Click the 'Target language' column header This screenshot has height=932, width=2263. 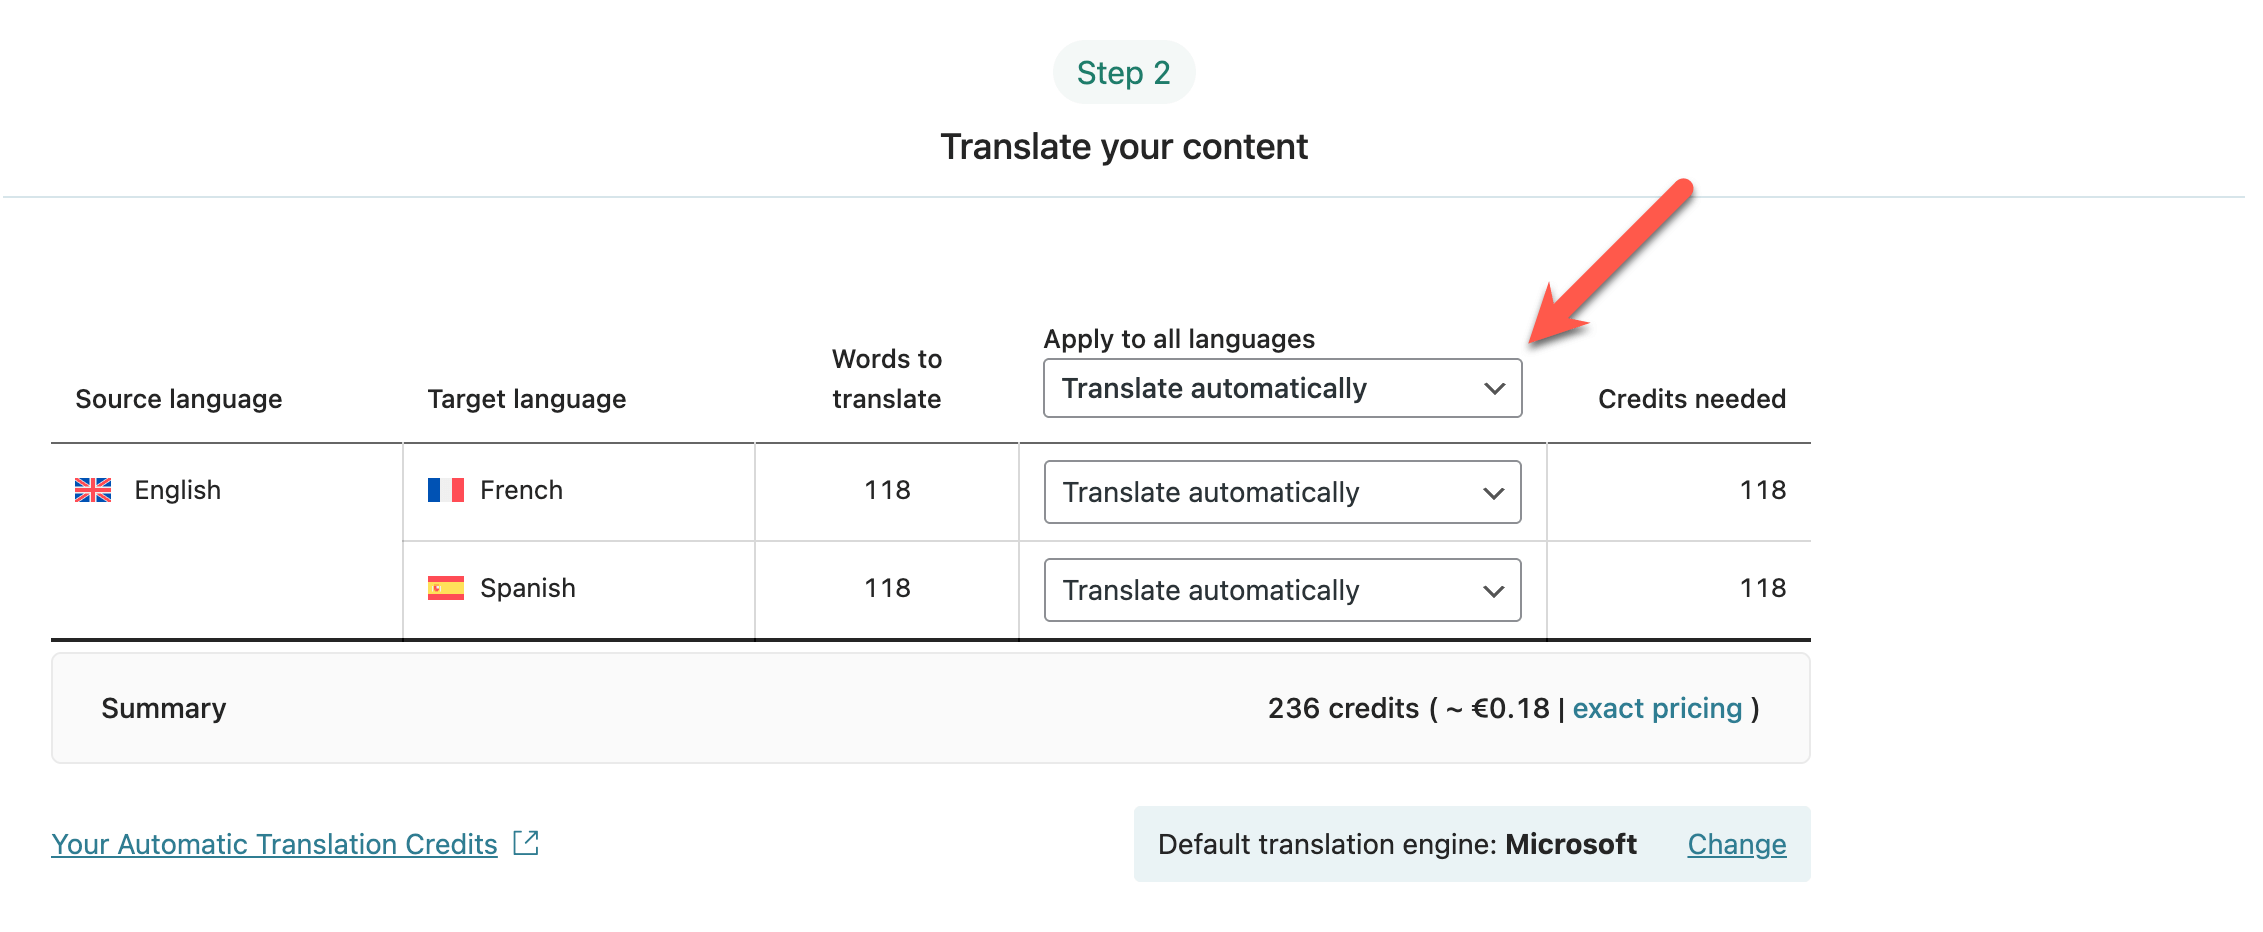(527, 399)
